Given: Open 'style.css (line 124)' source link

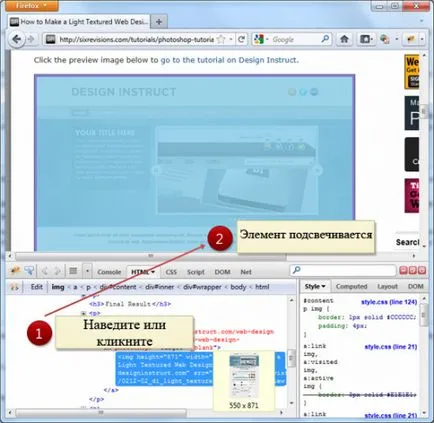Looking at the screenshot, I should [x=389, y=302].
